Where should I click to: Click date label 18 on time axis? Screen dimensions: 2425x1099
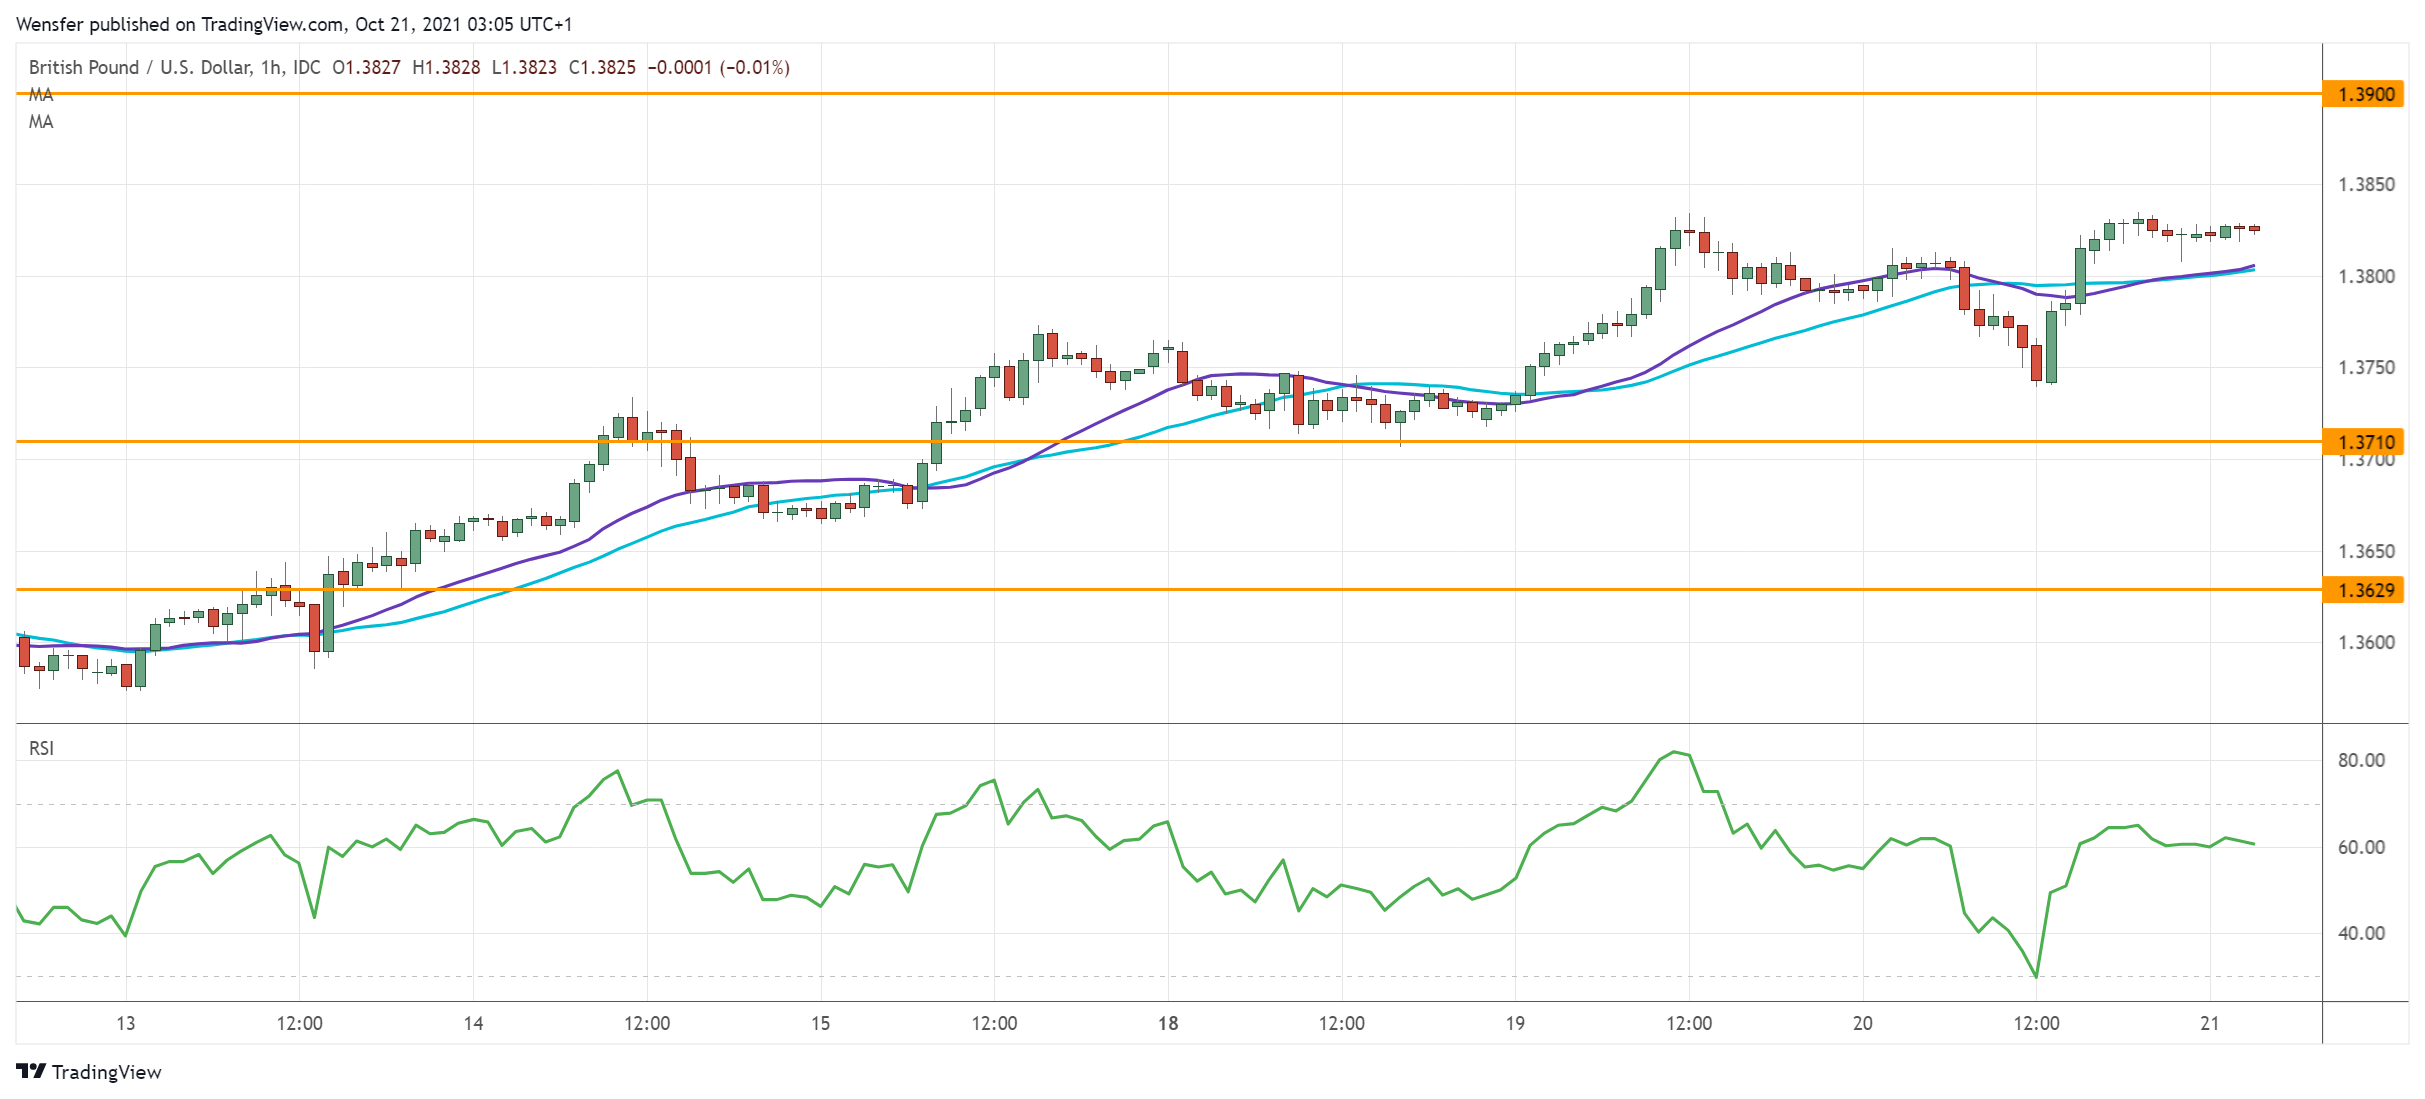pyautogui.click(x=1167, y=1023)
